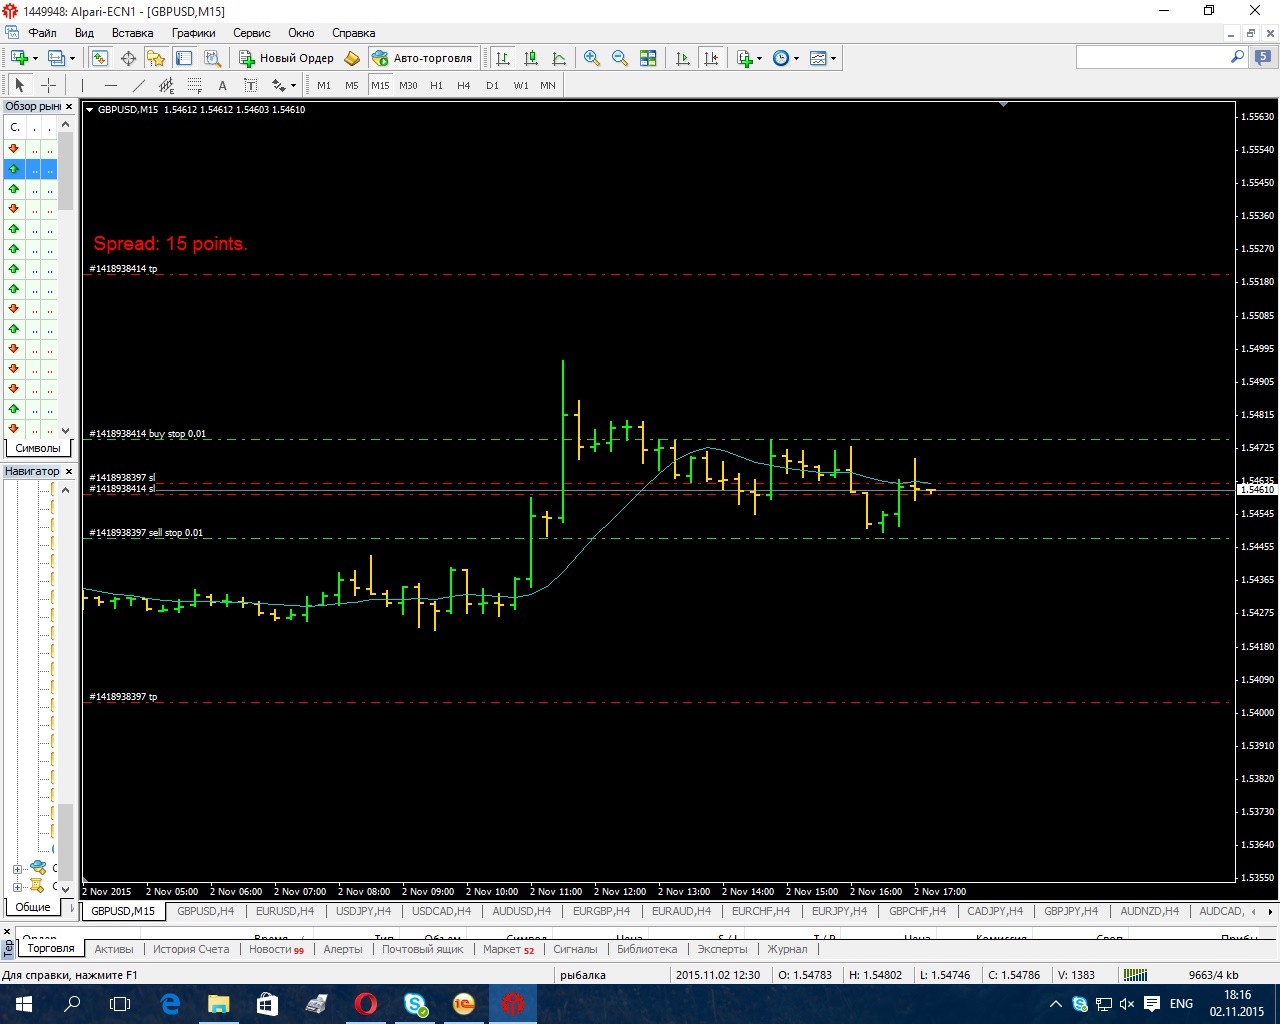The height and width of the screenshot is (1024, 1280).
Task: Open the Графики menu
Action: click(193, 33)
